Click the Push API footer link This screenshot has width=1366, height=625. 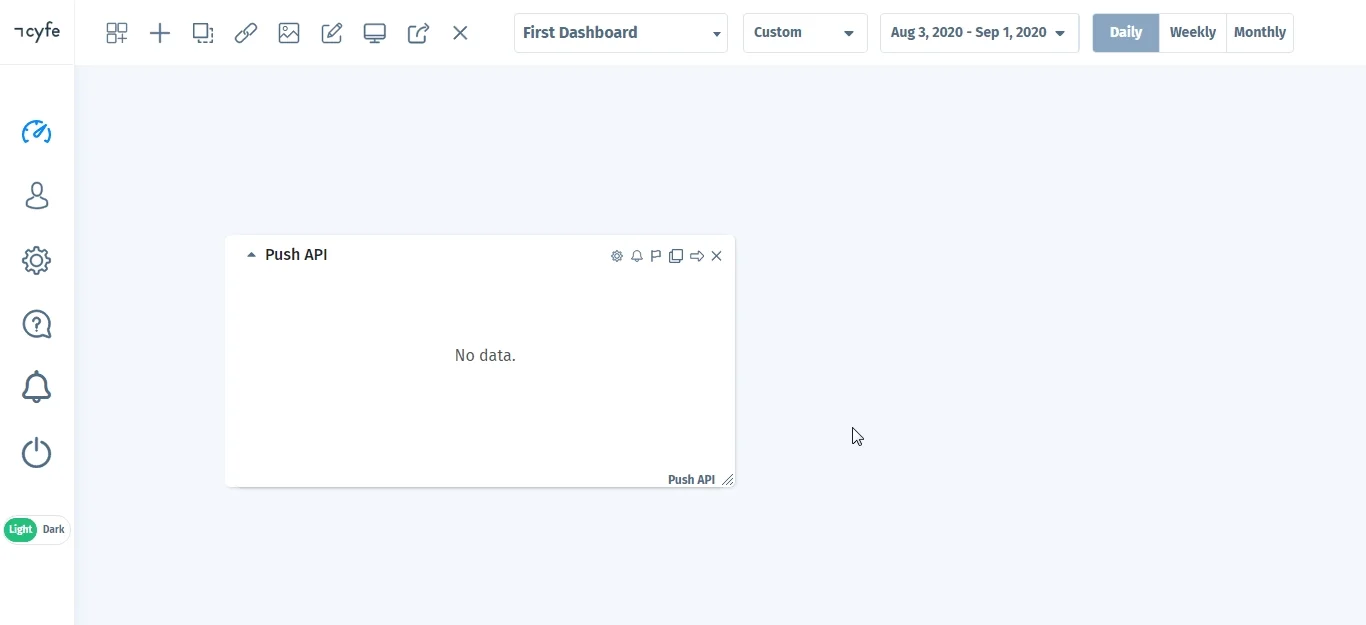tap(691, 480)
